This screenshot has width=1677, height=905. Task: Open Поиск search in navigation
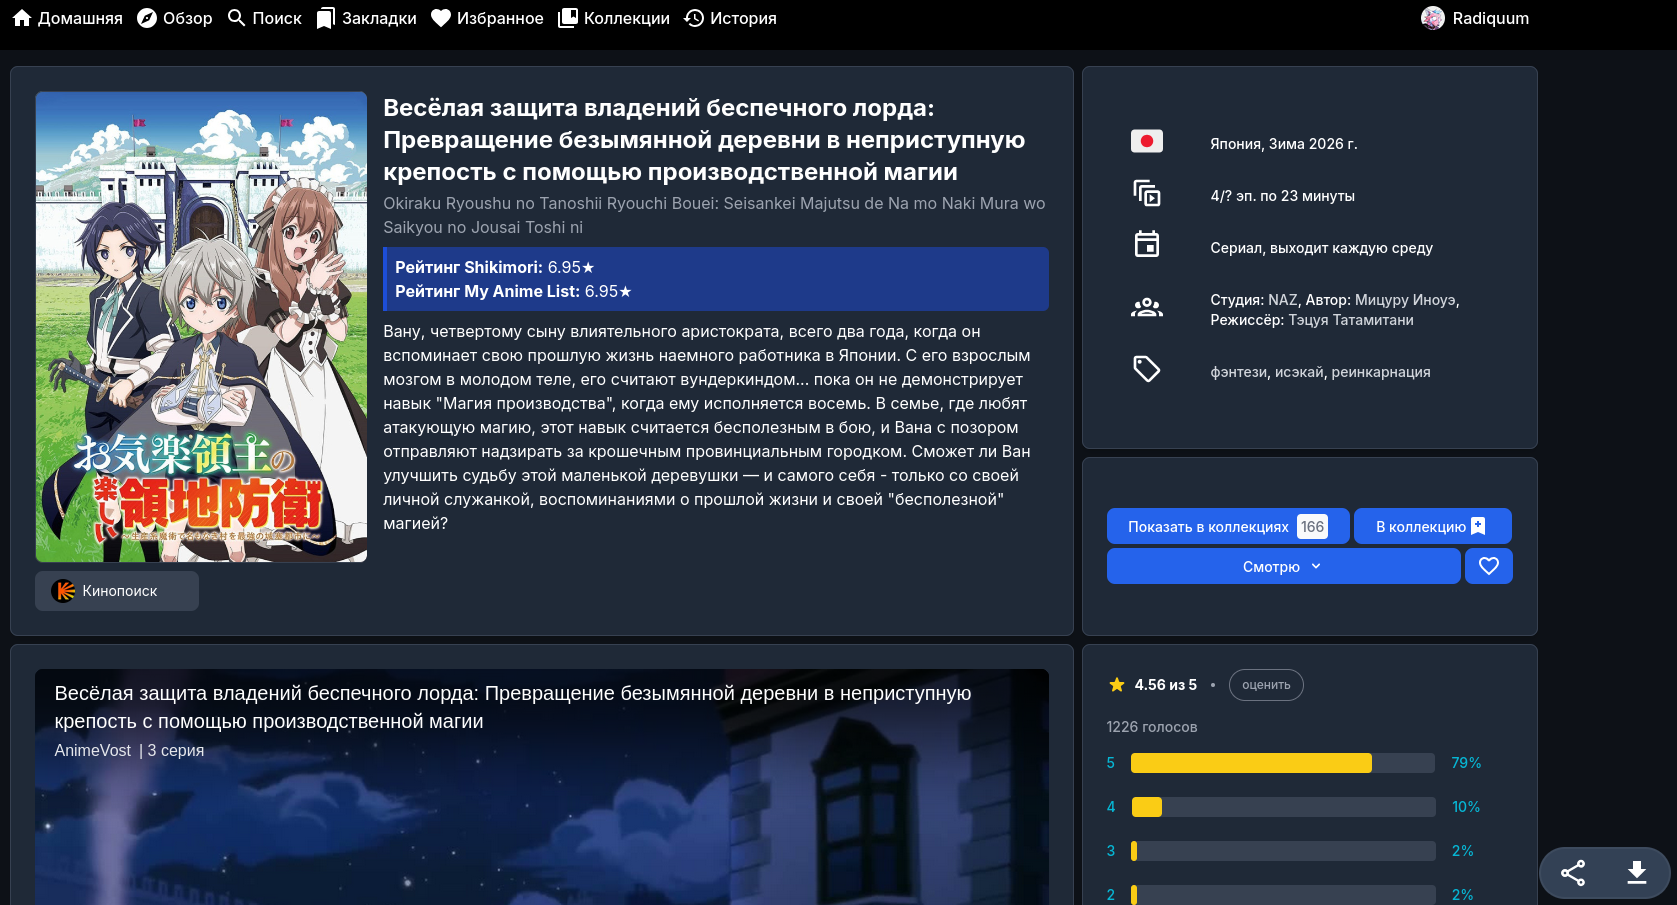coord(264,18)
